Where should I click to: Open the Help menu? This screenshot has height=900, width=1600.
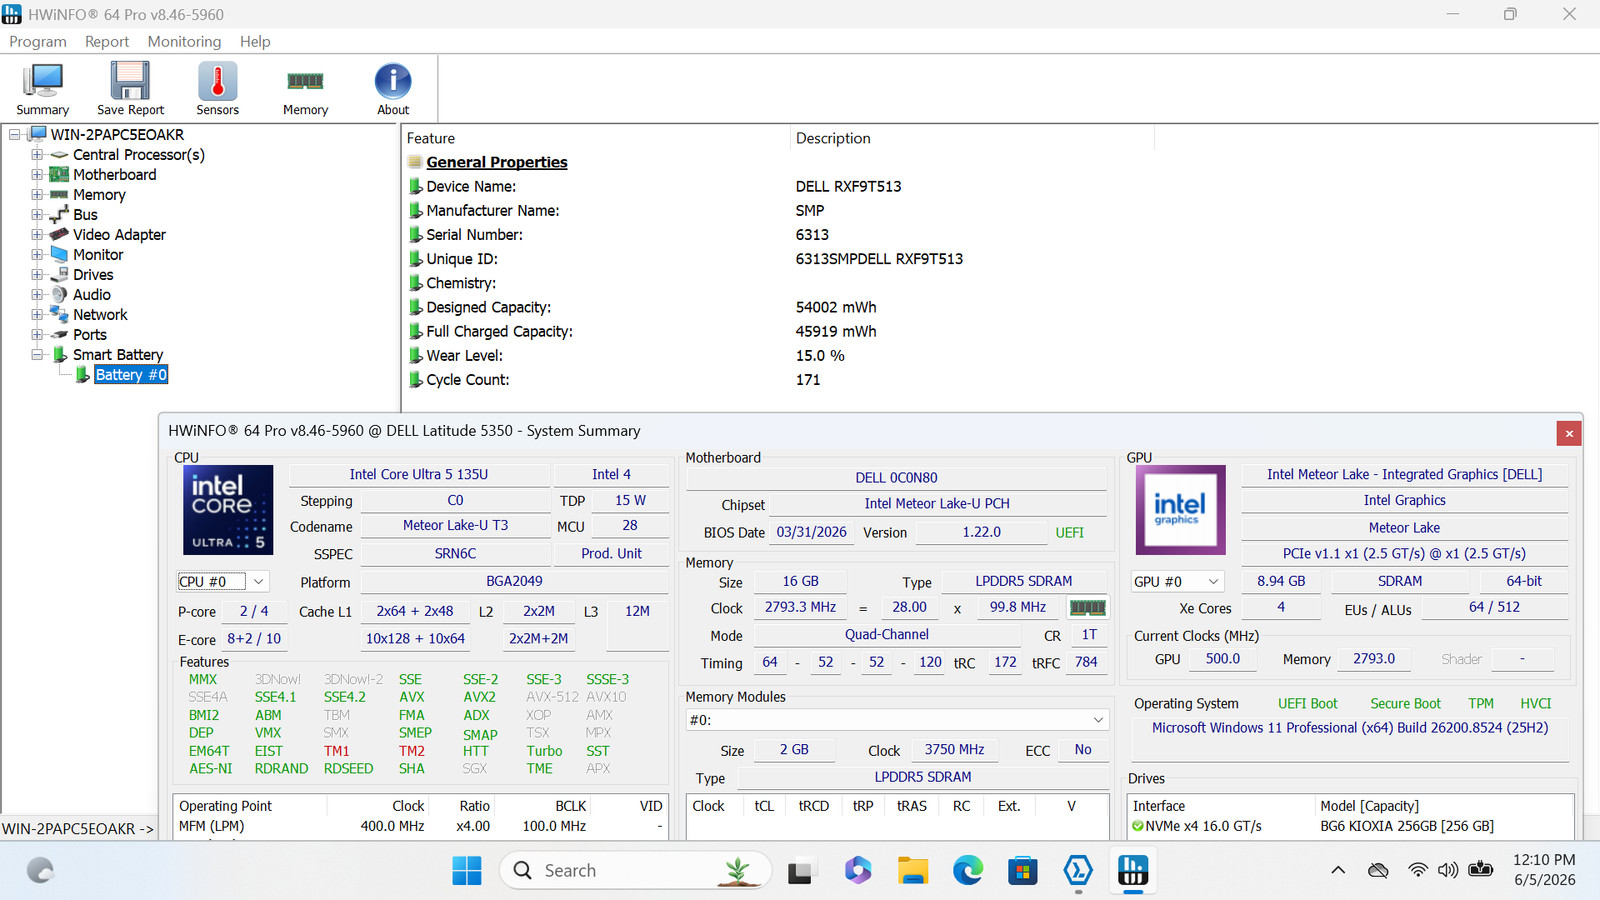[255, 42]
